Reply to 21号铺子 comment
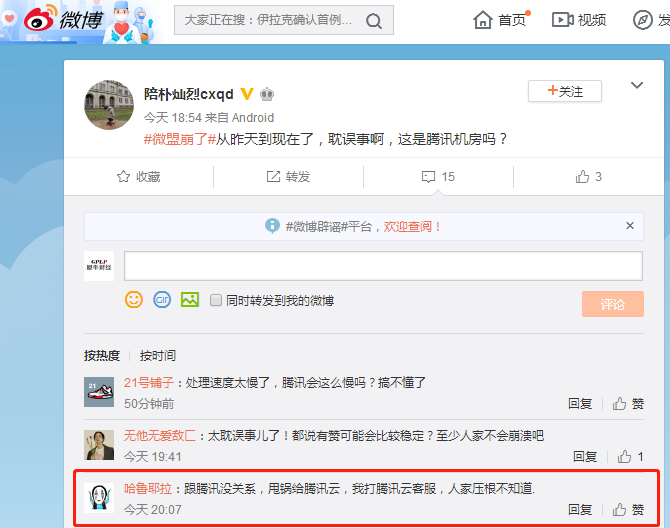Viewport: 670px width, 528px height. [580, 404]
